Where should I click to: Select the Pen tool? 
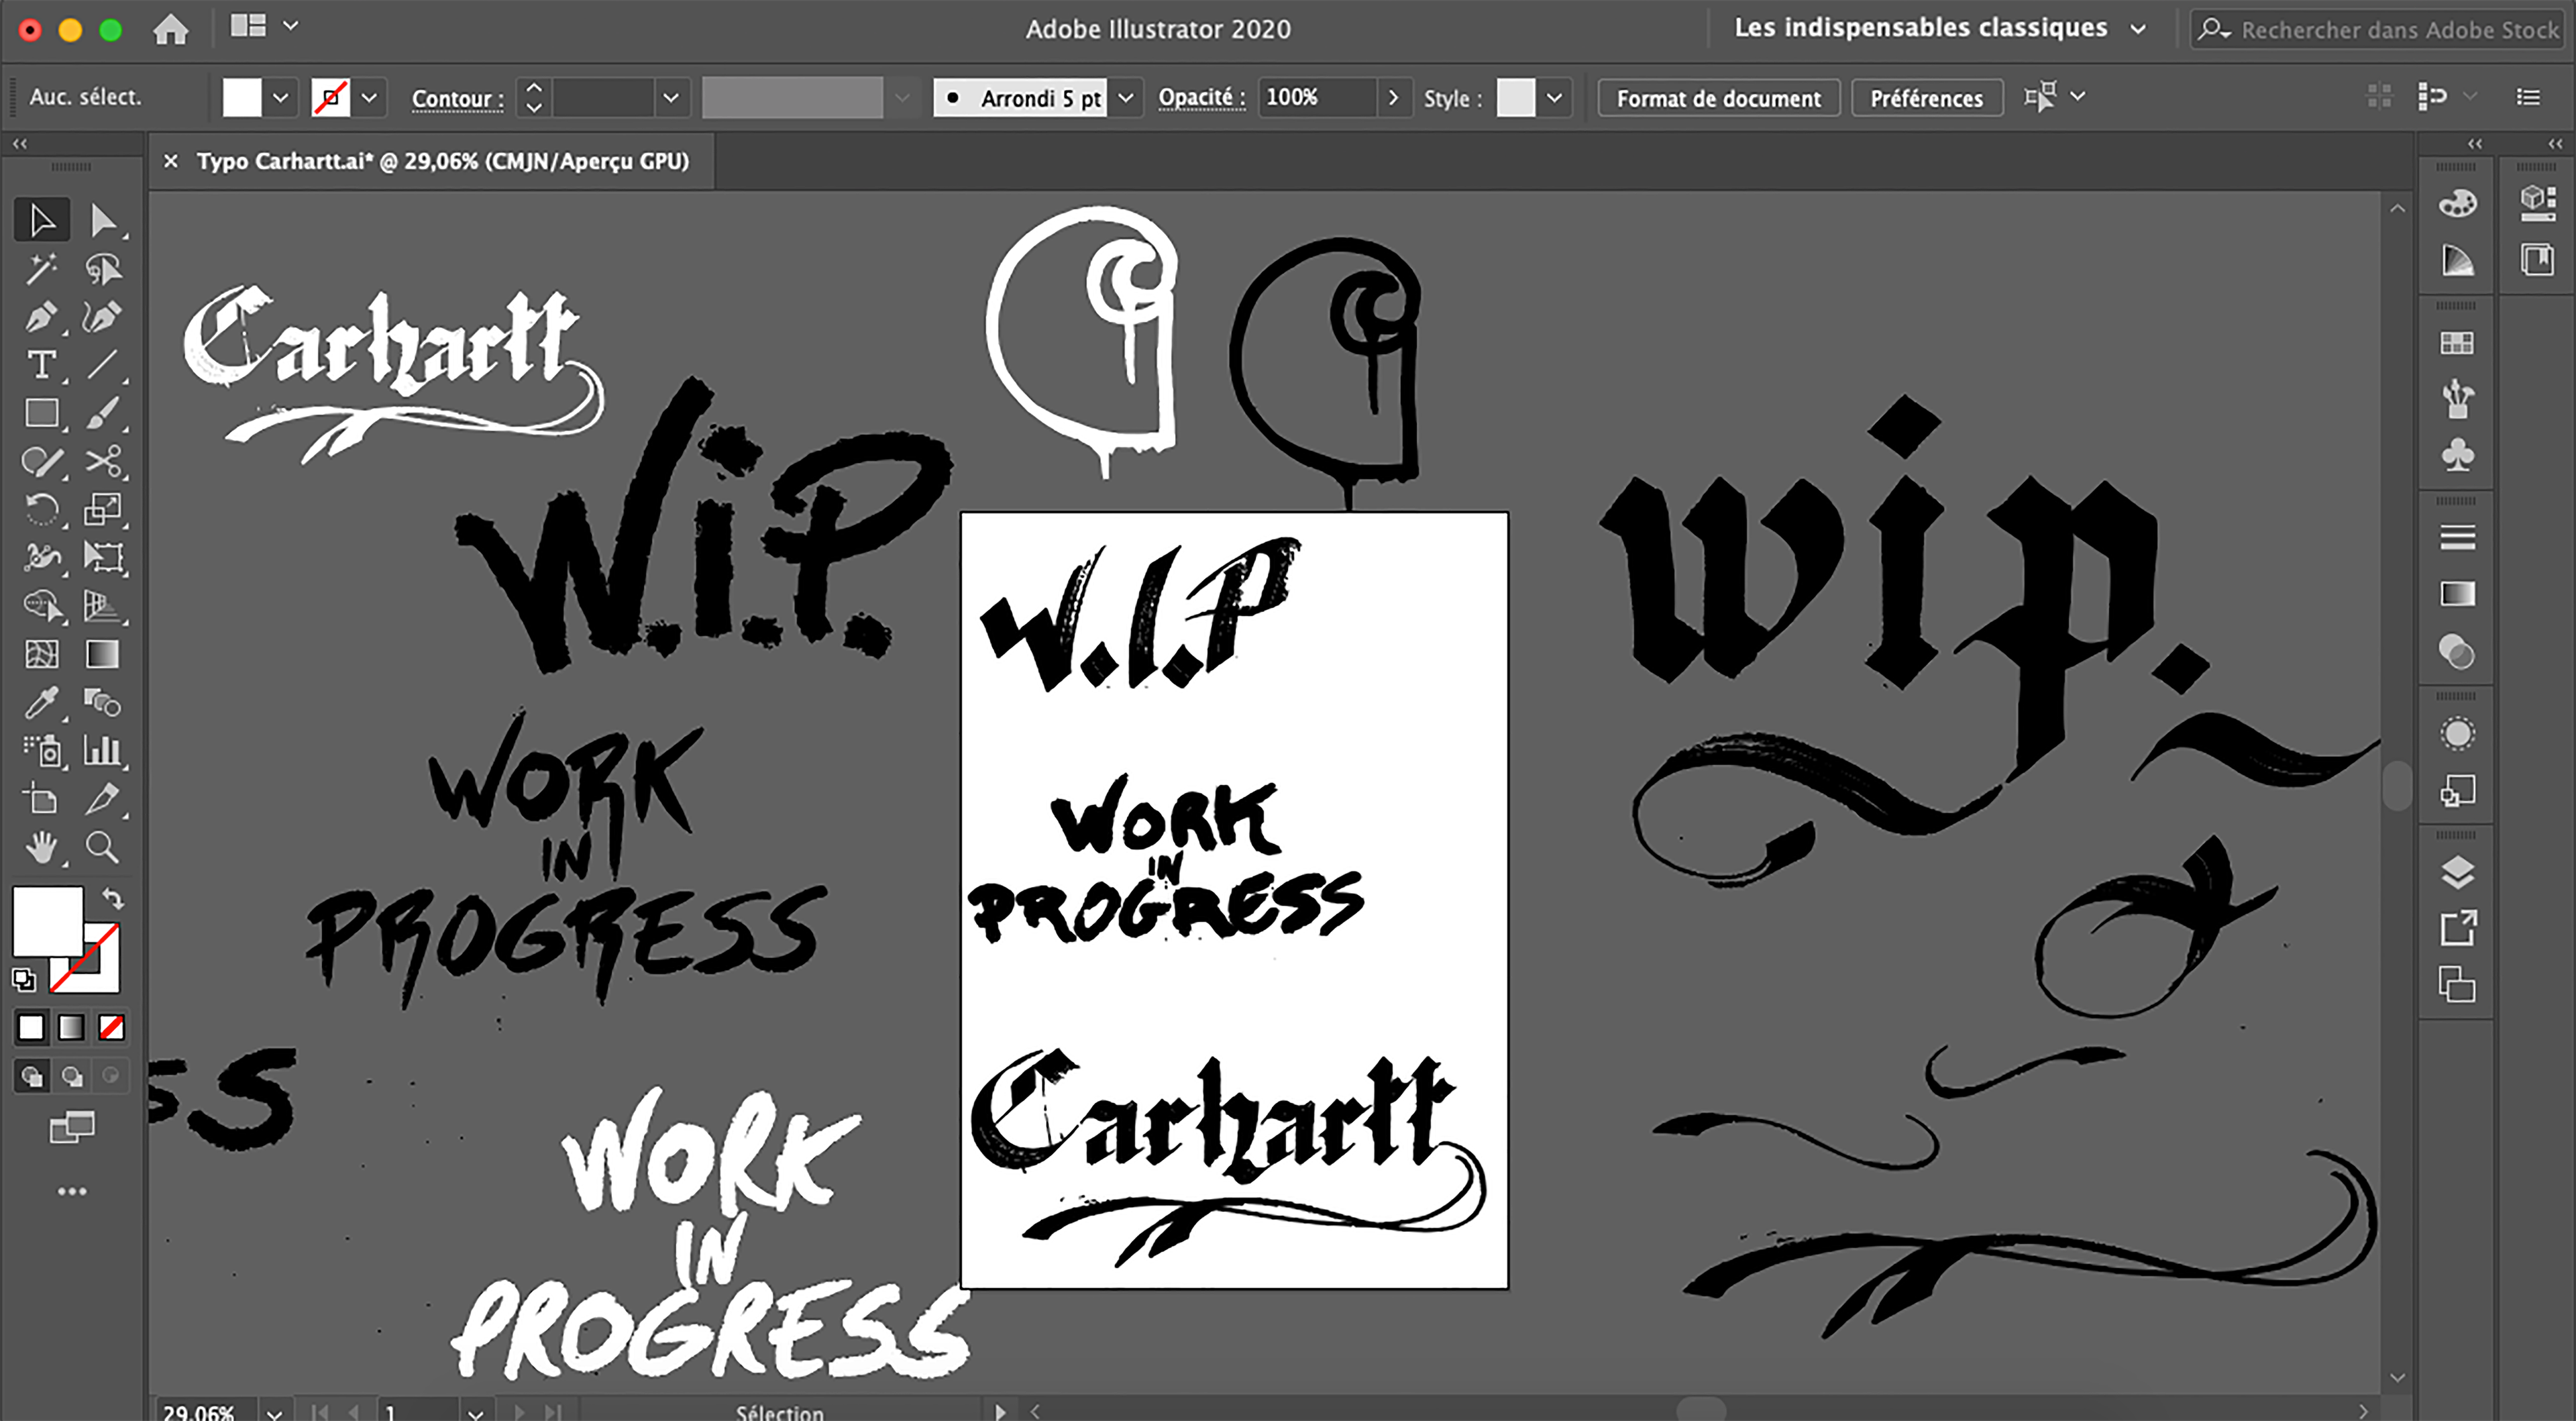[41, 318]
